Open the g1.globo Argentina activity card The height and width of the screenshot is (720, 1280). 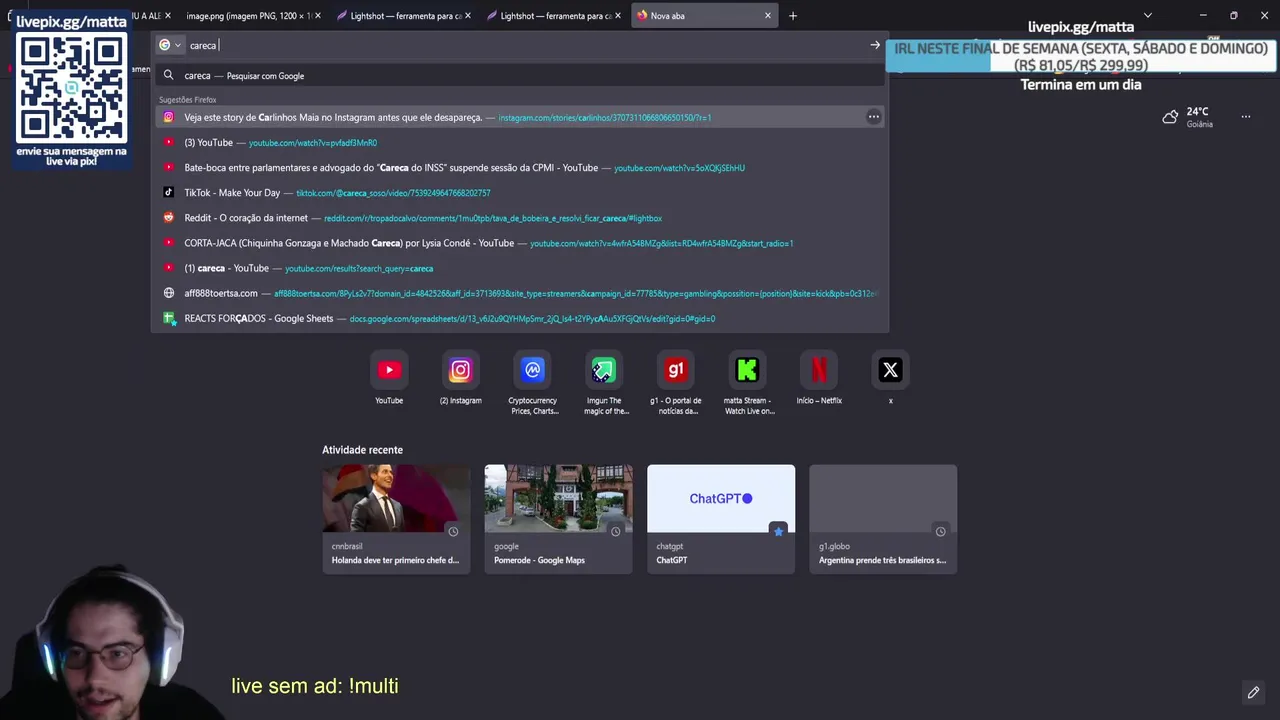[883, 518]
